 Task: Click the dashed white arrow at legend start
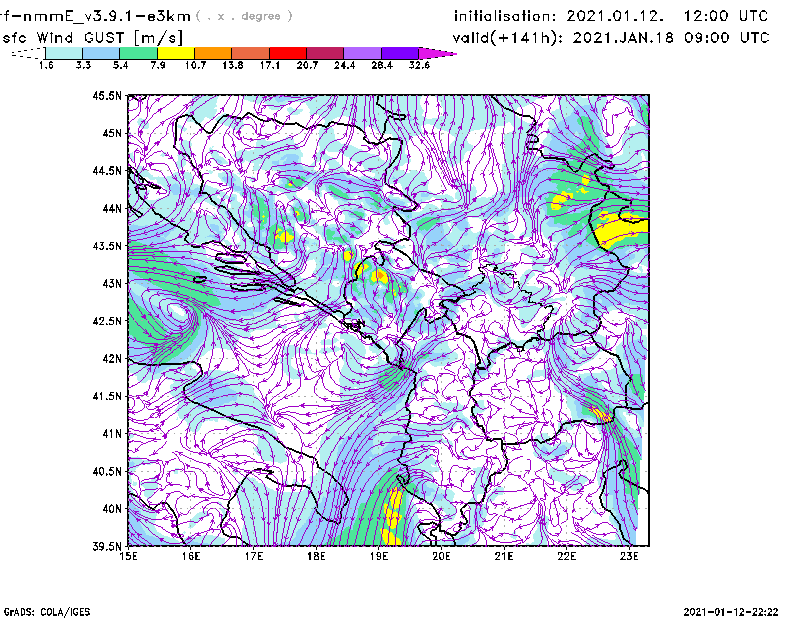pos(28,53)
